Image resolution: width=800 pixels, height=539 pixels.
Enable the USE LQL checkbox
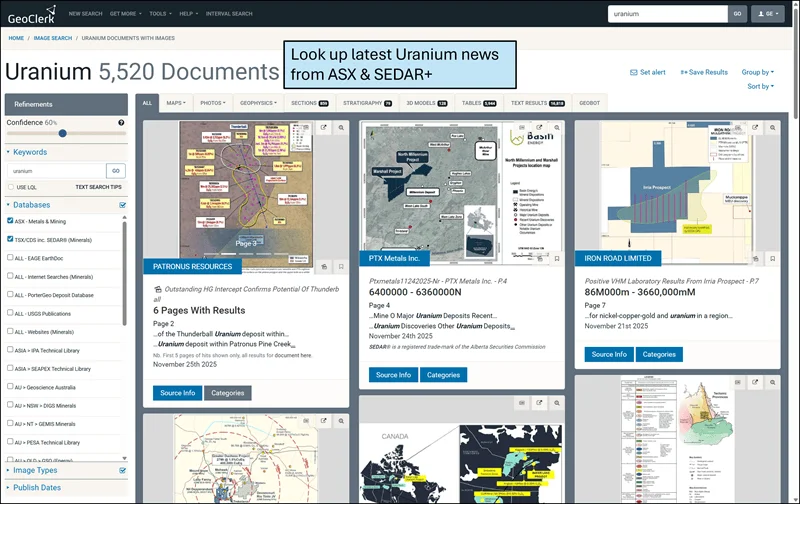tap(11, 187)
